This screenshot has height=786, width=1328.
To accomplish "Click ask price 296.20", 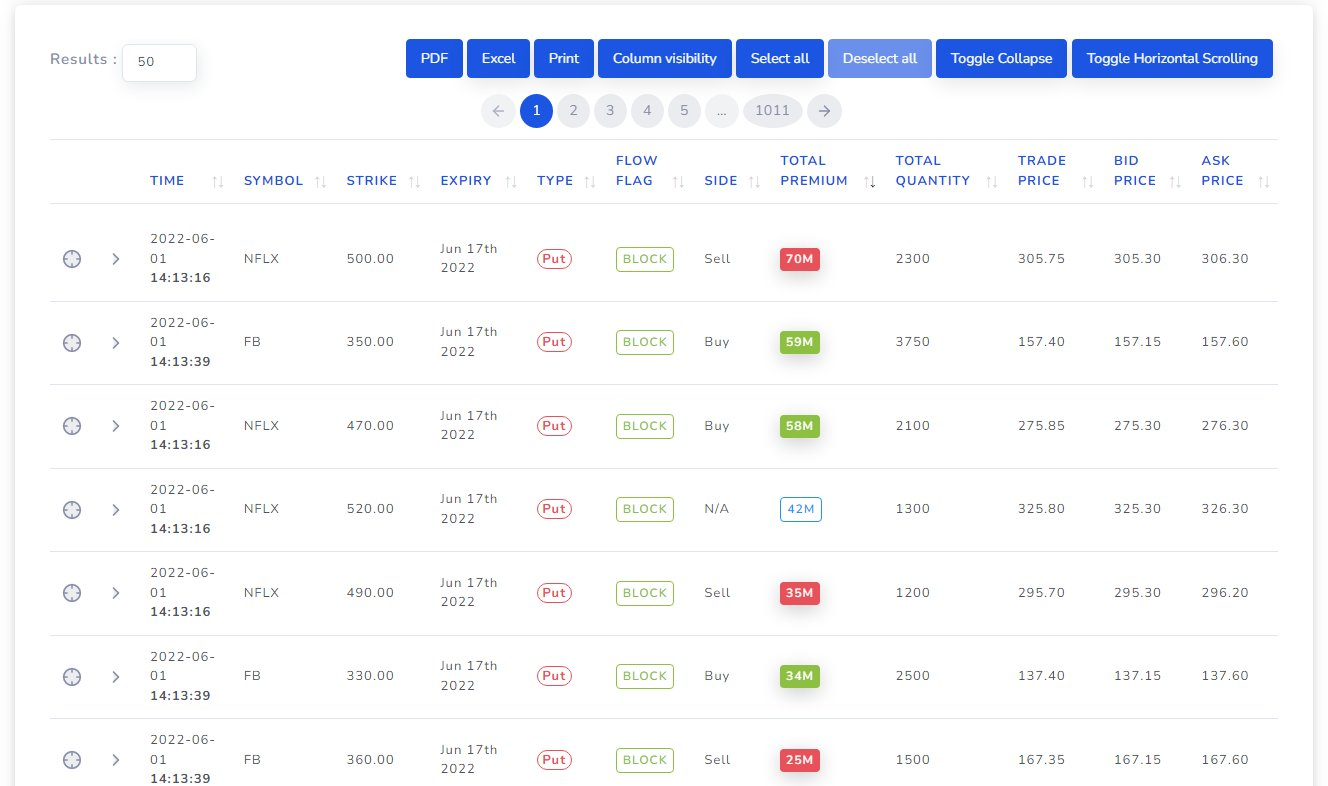I will point(1225,593).
